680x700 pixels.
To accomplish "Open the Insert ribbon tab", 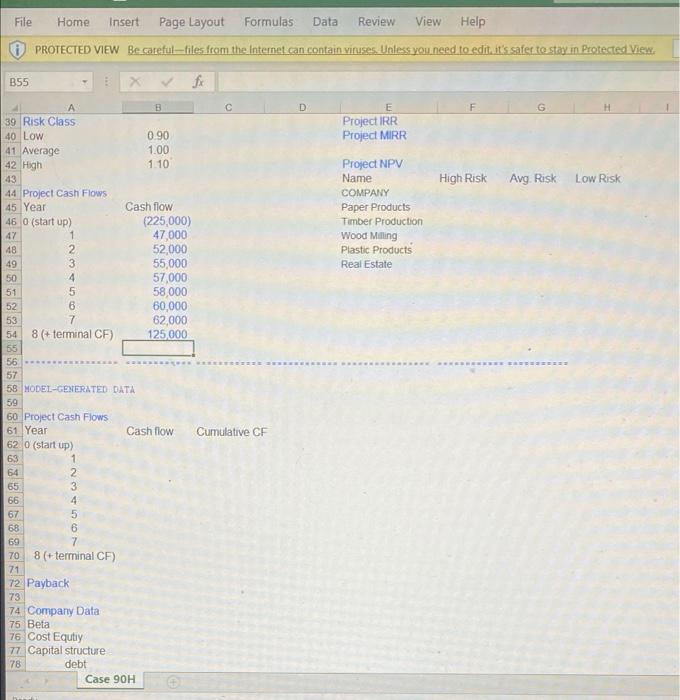I will click(124, 22).
